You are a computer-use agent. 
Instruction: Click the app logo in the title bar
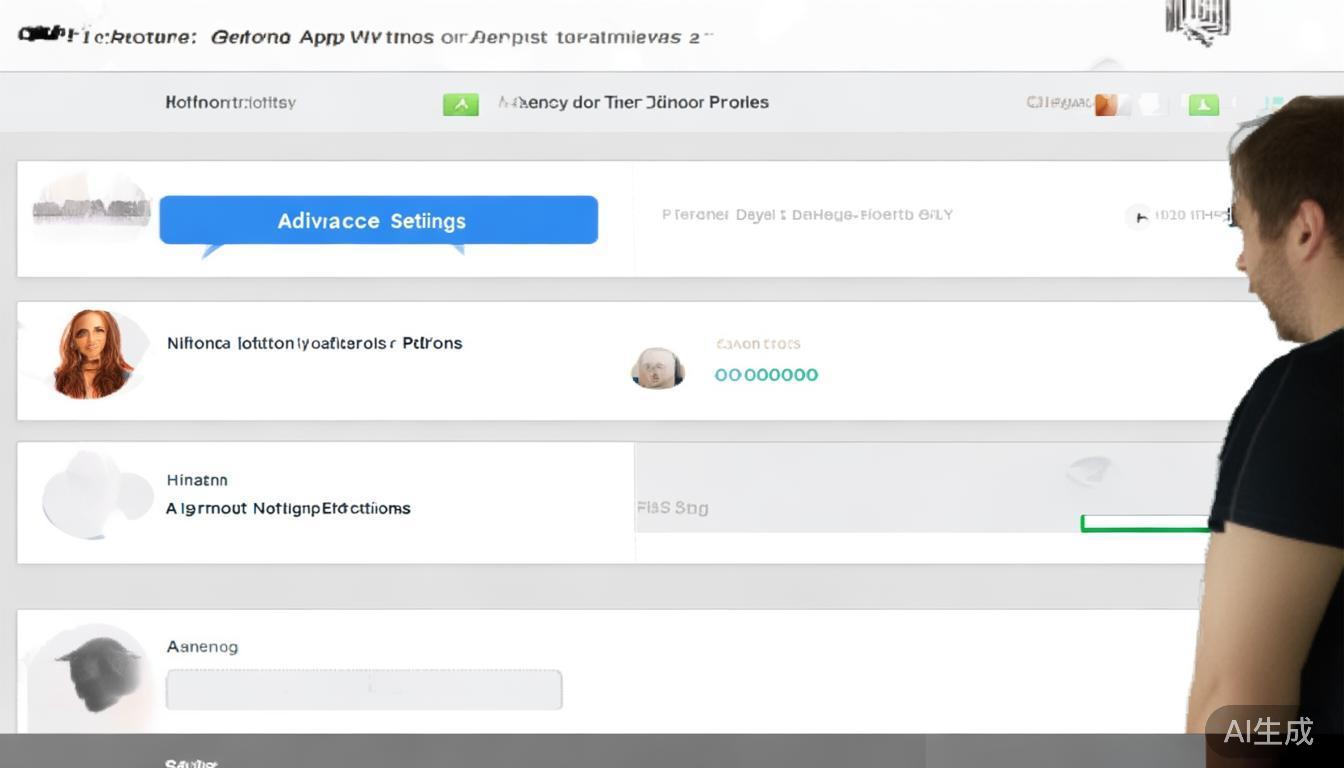click(45, 35)
